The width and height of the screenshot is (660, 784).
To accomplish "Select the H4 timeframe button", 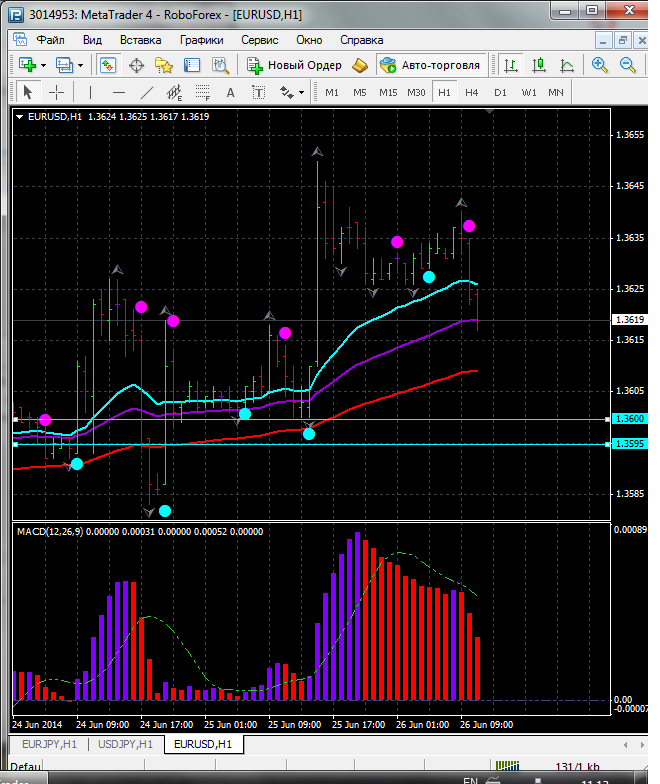I will point(472,92).
